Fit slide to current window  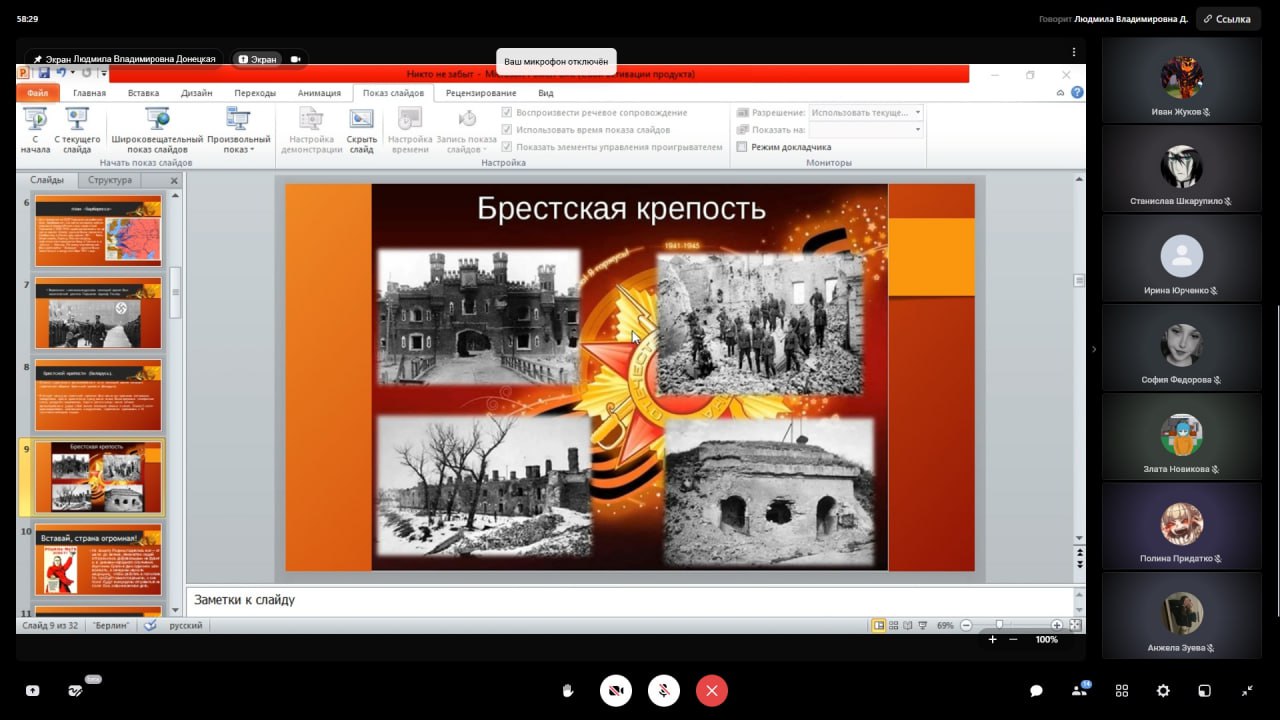[x=1075, y=625]
